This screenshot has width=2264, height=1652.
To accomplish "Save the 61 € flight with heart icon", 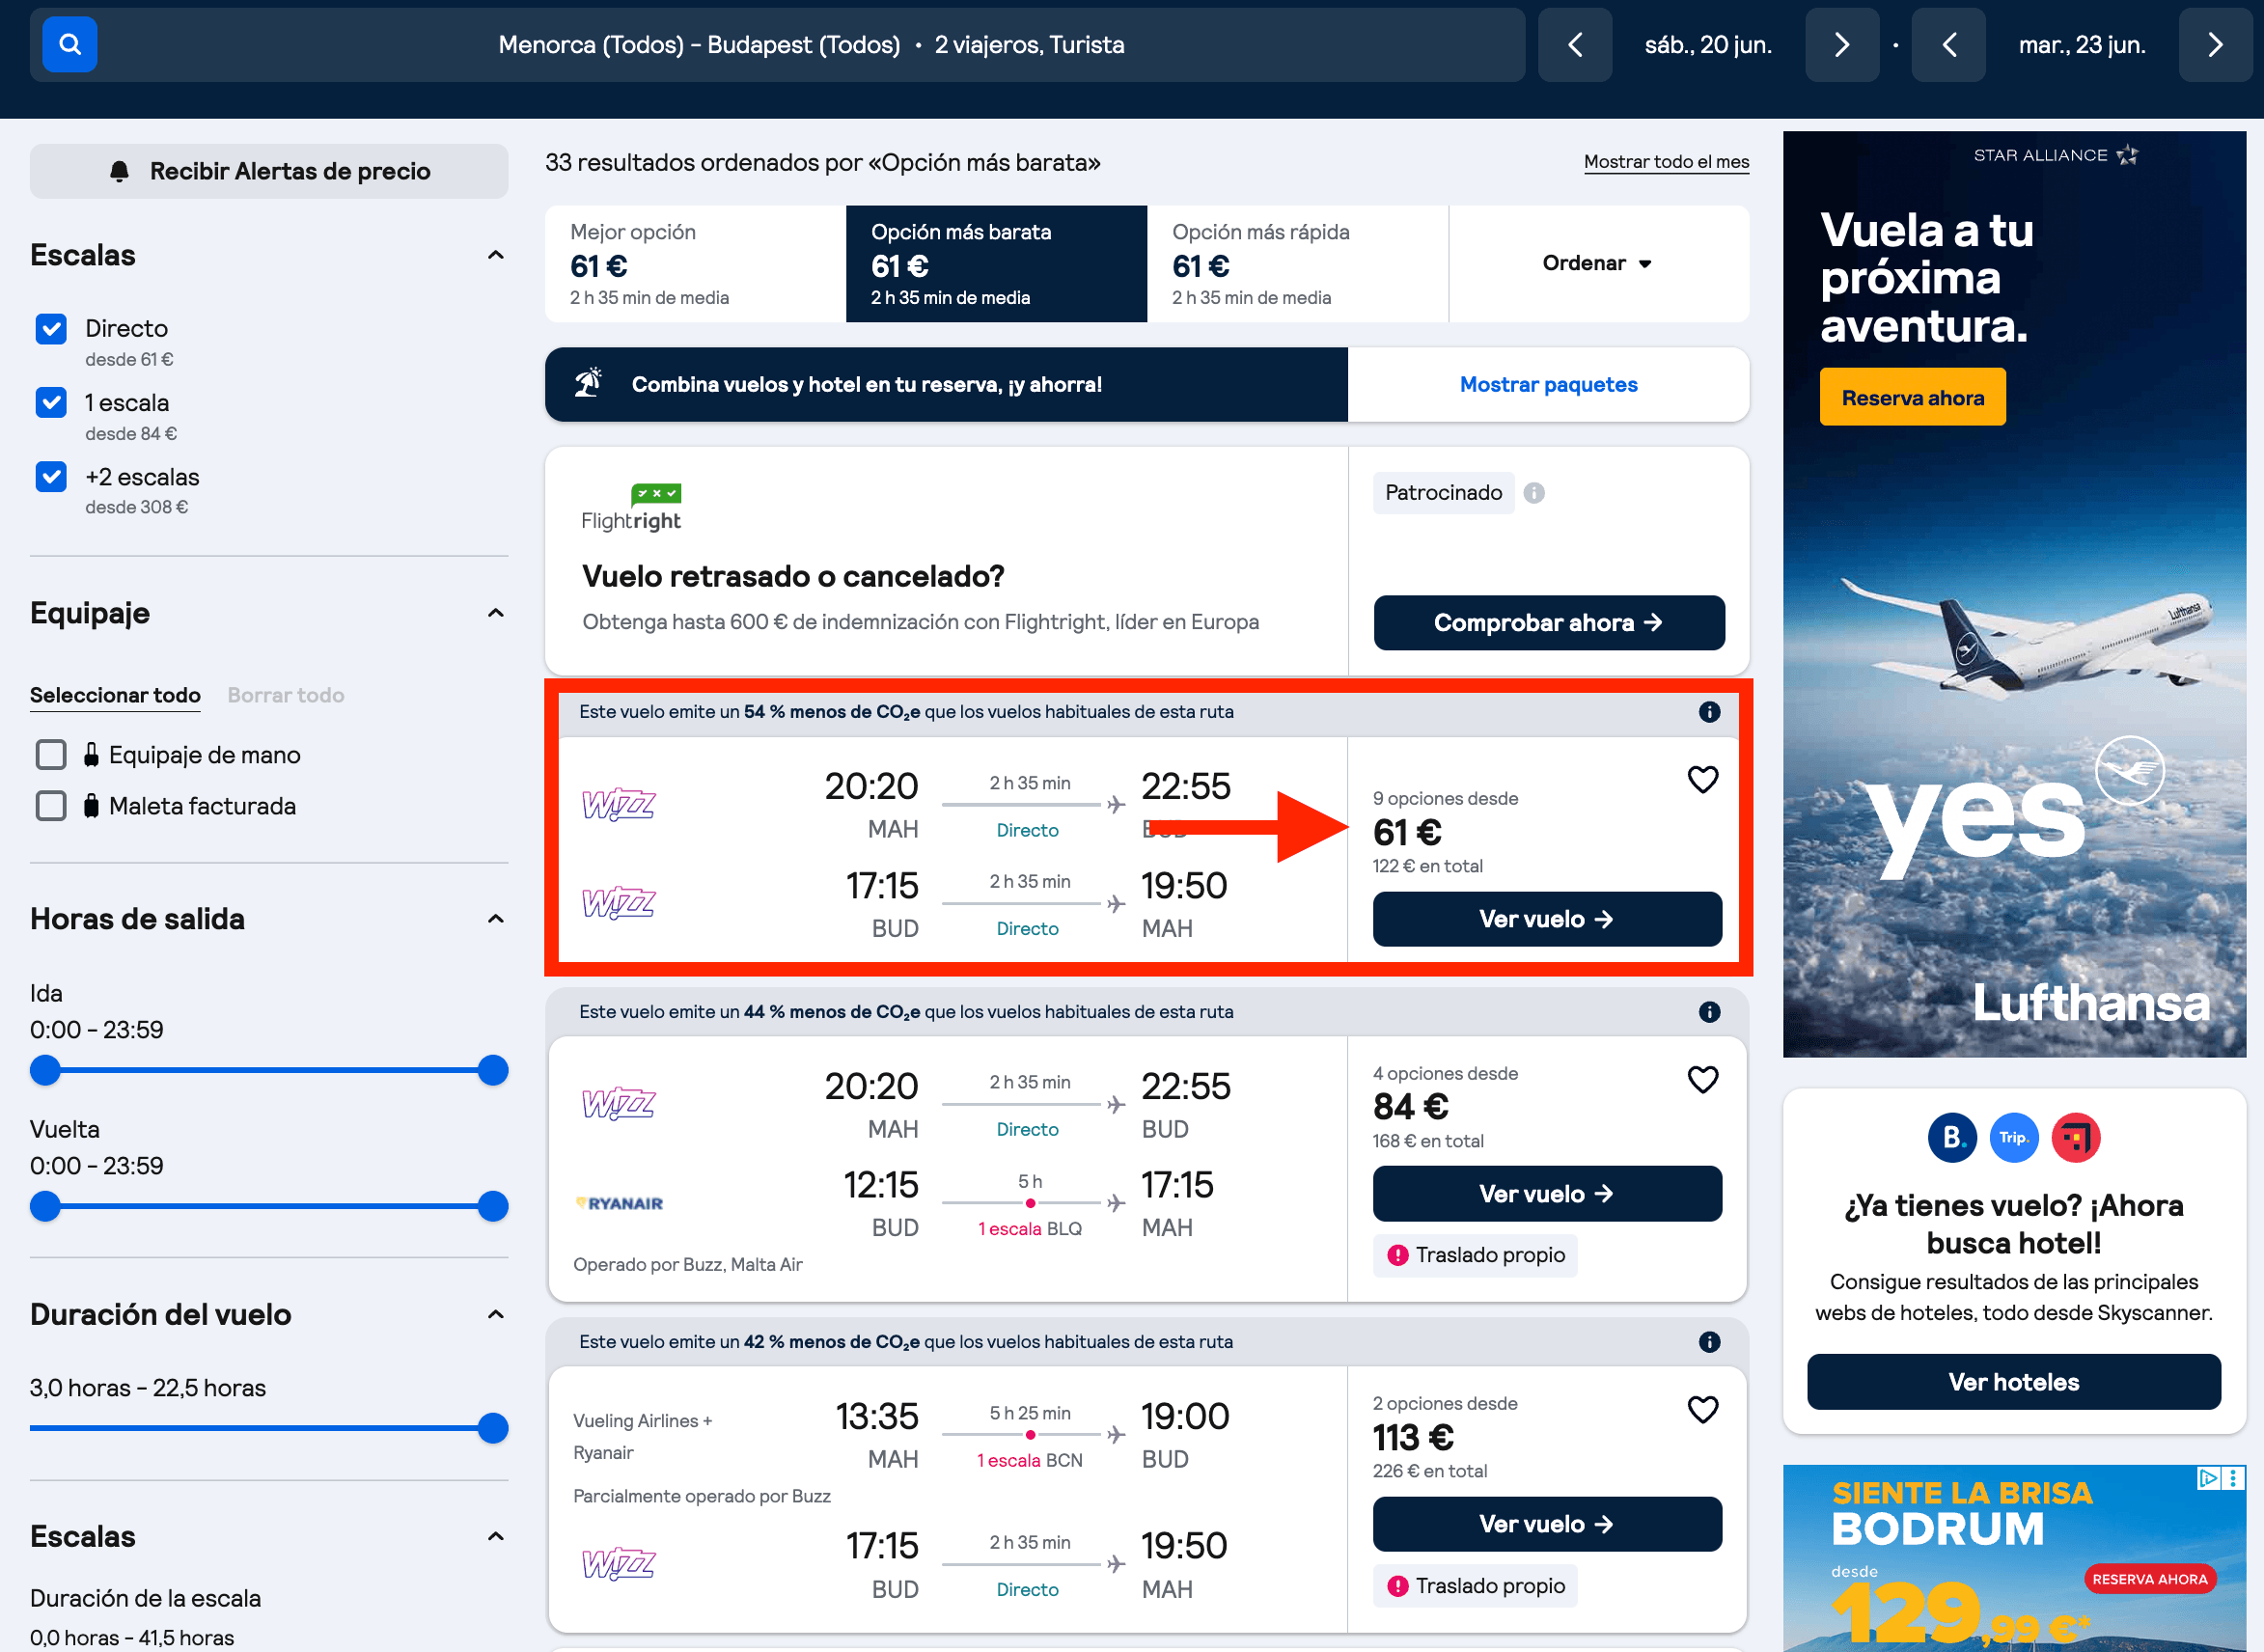I will (1702, 779).
